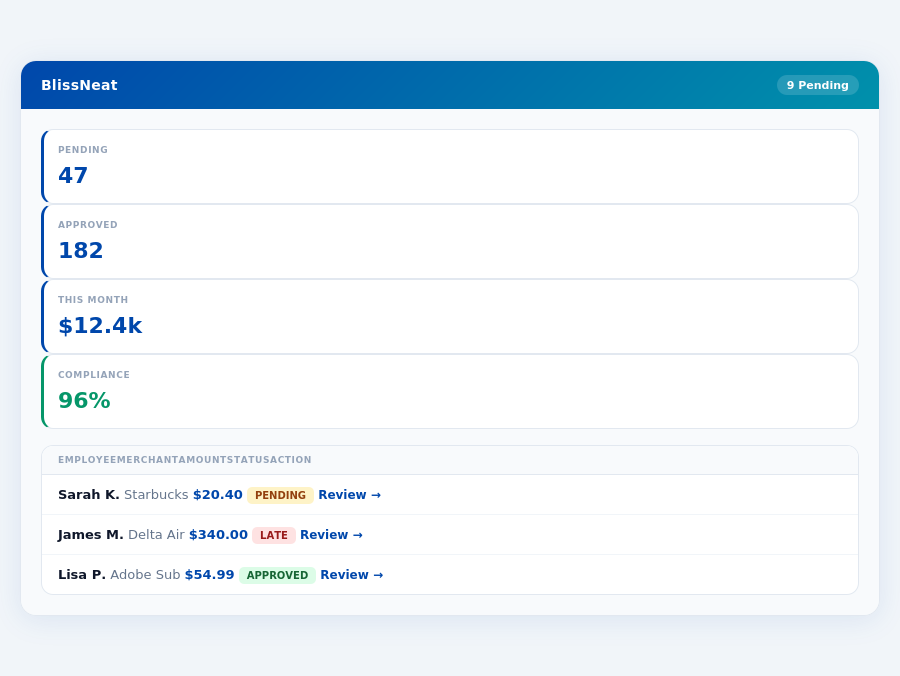Review Sarah K.'s Starbucks expense
The height and width of the screenshot is (676, 900).
(x=349, y=494)
